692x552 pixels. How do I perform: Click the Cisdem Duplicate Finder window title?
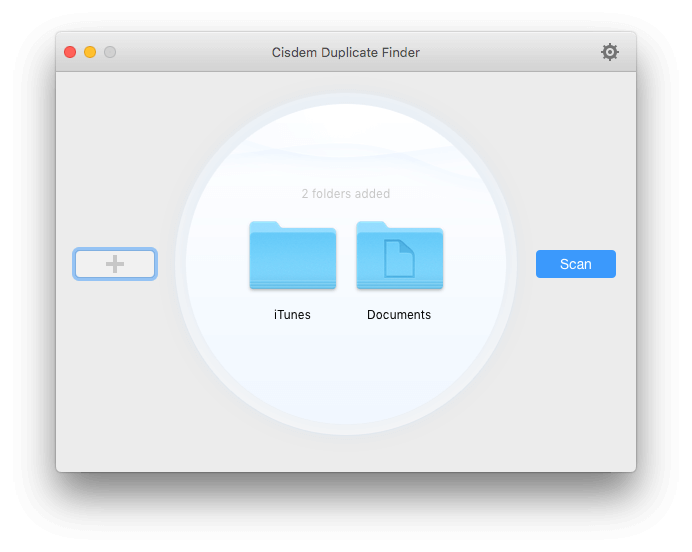[346, 53]
